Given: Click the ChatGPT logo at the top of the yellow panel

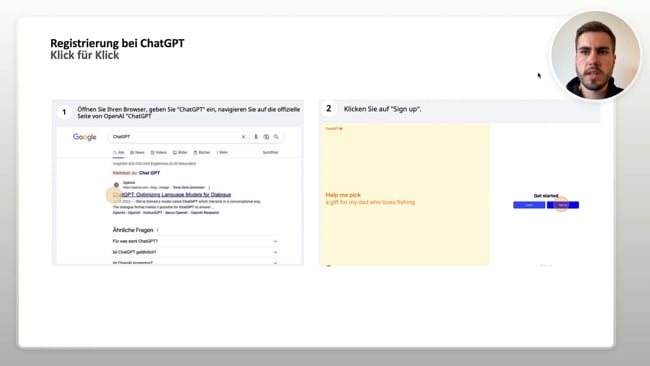Looking at the screenshot, I should click(x=334, y=129).
